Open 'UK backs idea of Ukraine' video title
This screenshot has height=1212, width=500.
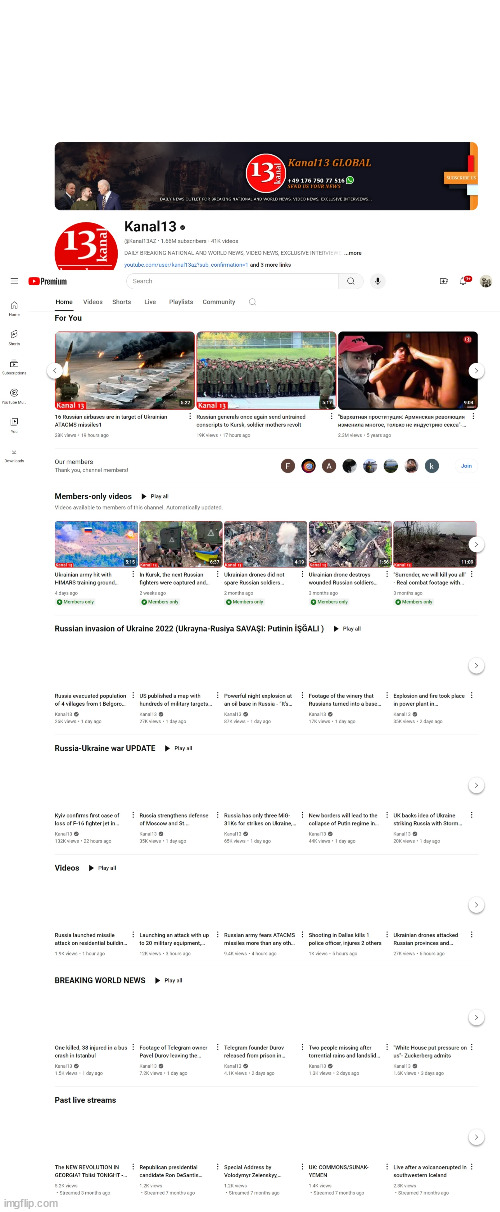pyautogui.click(x=430, y=820)
